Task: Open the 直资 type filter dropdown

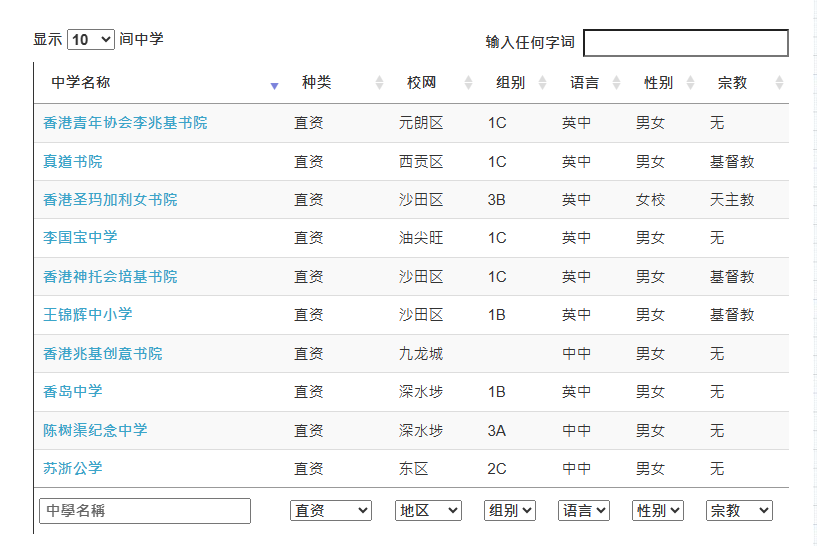Action: [x=330, y=511]
